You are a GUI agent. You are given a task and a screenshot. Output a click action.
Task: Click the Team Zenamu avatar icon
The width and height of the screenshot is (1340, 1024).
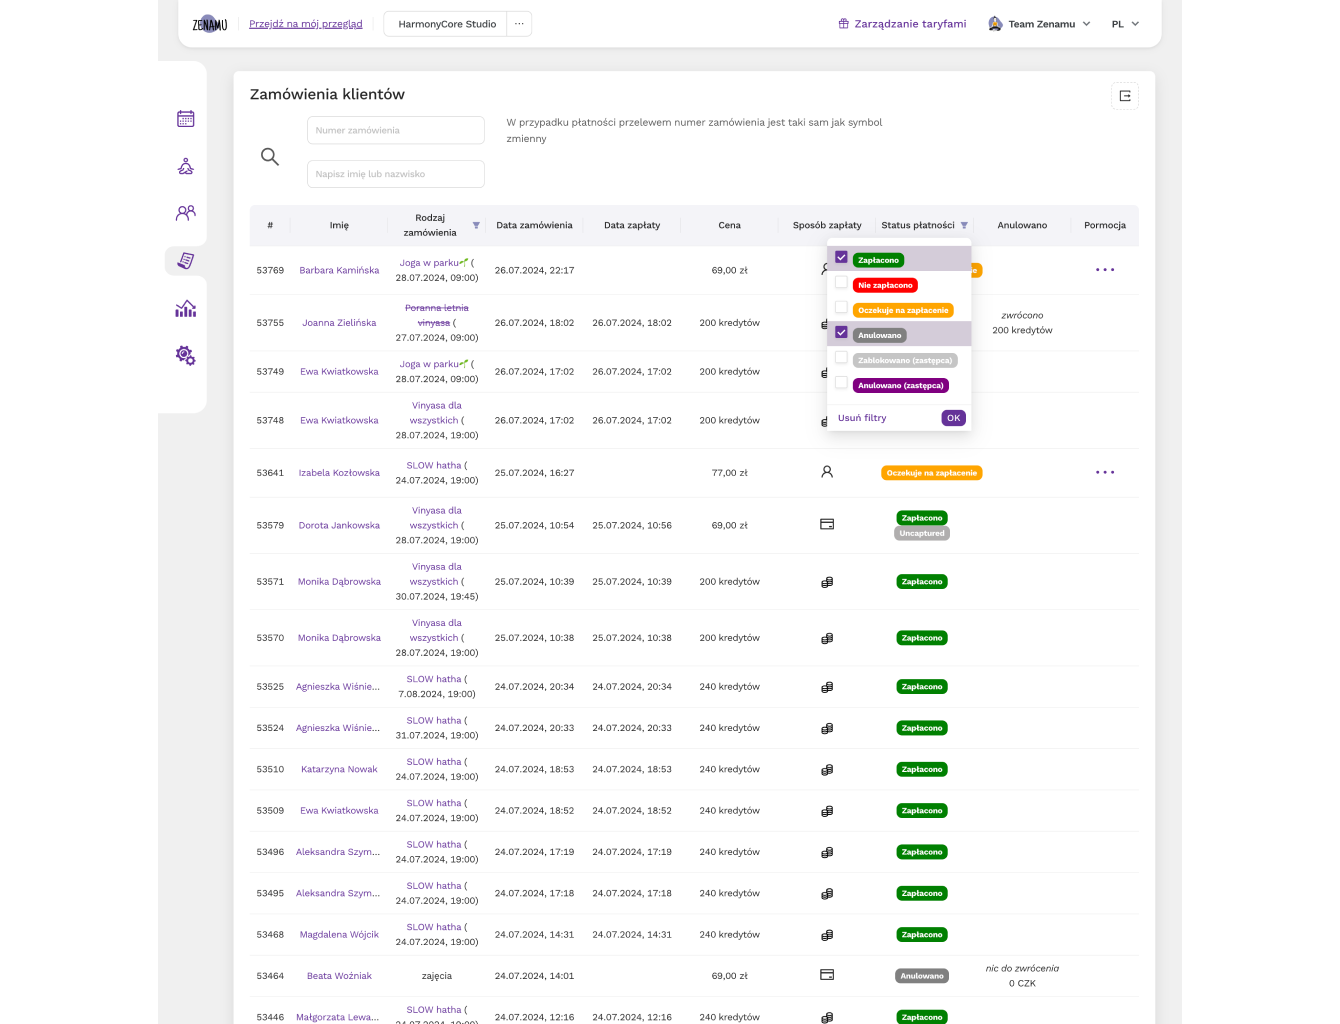tap(995, 24)
